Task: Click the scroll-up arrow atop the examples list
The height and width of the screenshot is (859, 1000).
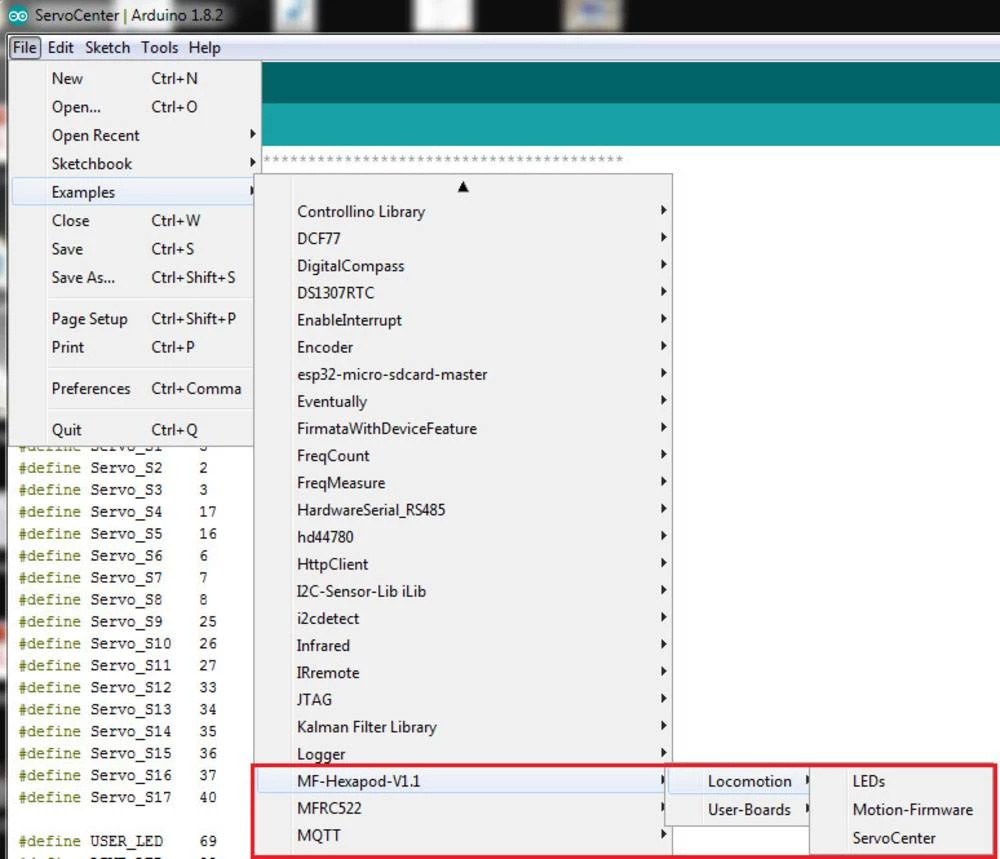Action: pyautogui.click(x=462, y=187)
